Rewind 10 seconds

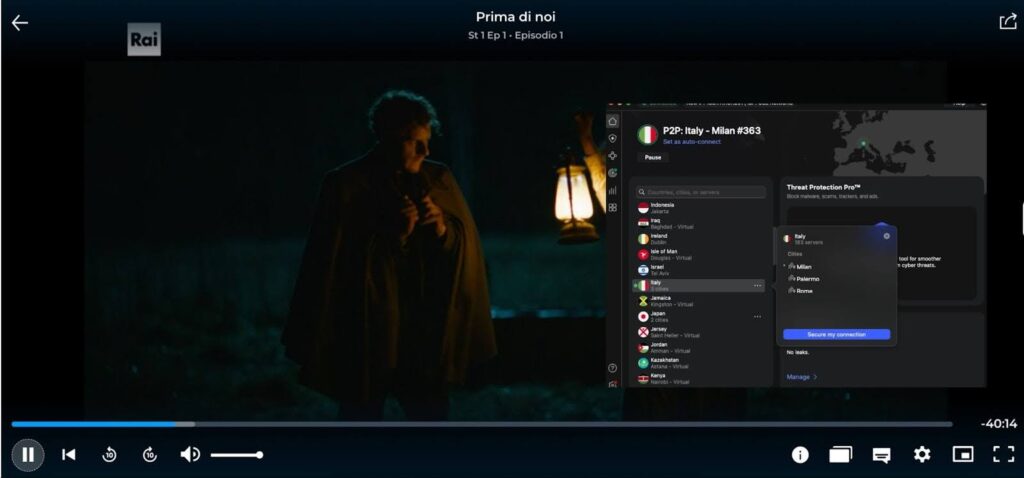pyautogui.click(x=109, y=454)
